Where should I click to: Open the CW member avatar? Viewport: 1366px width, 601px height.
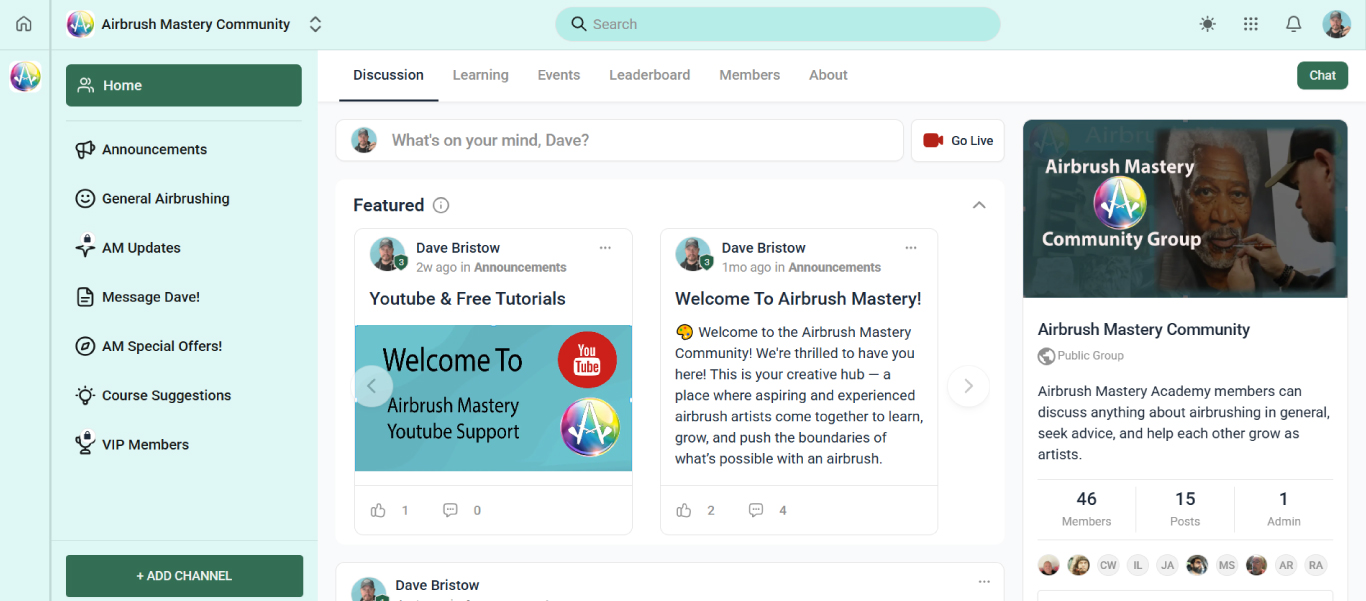coord(1108,565)
